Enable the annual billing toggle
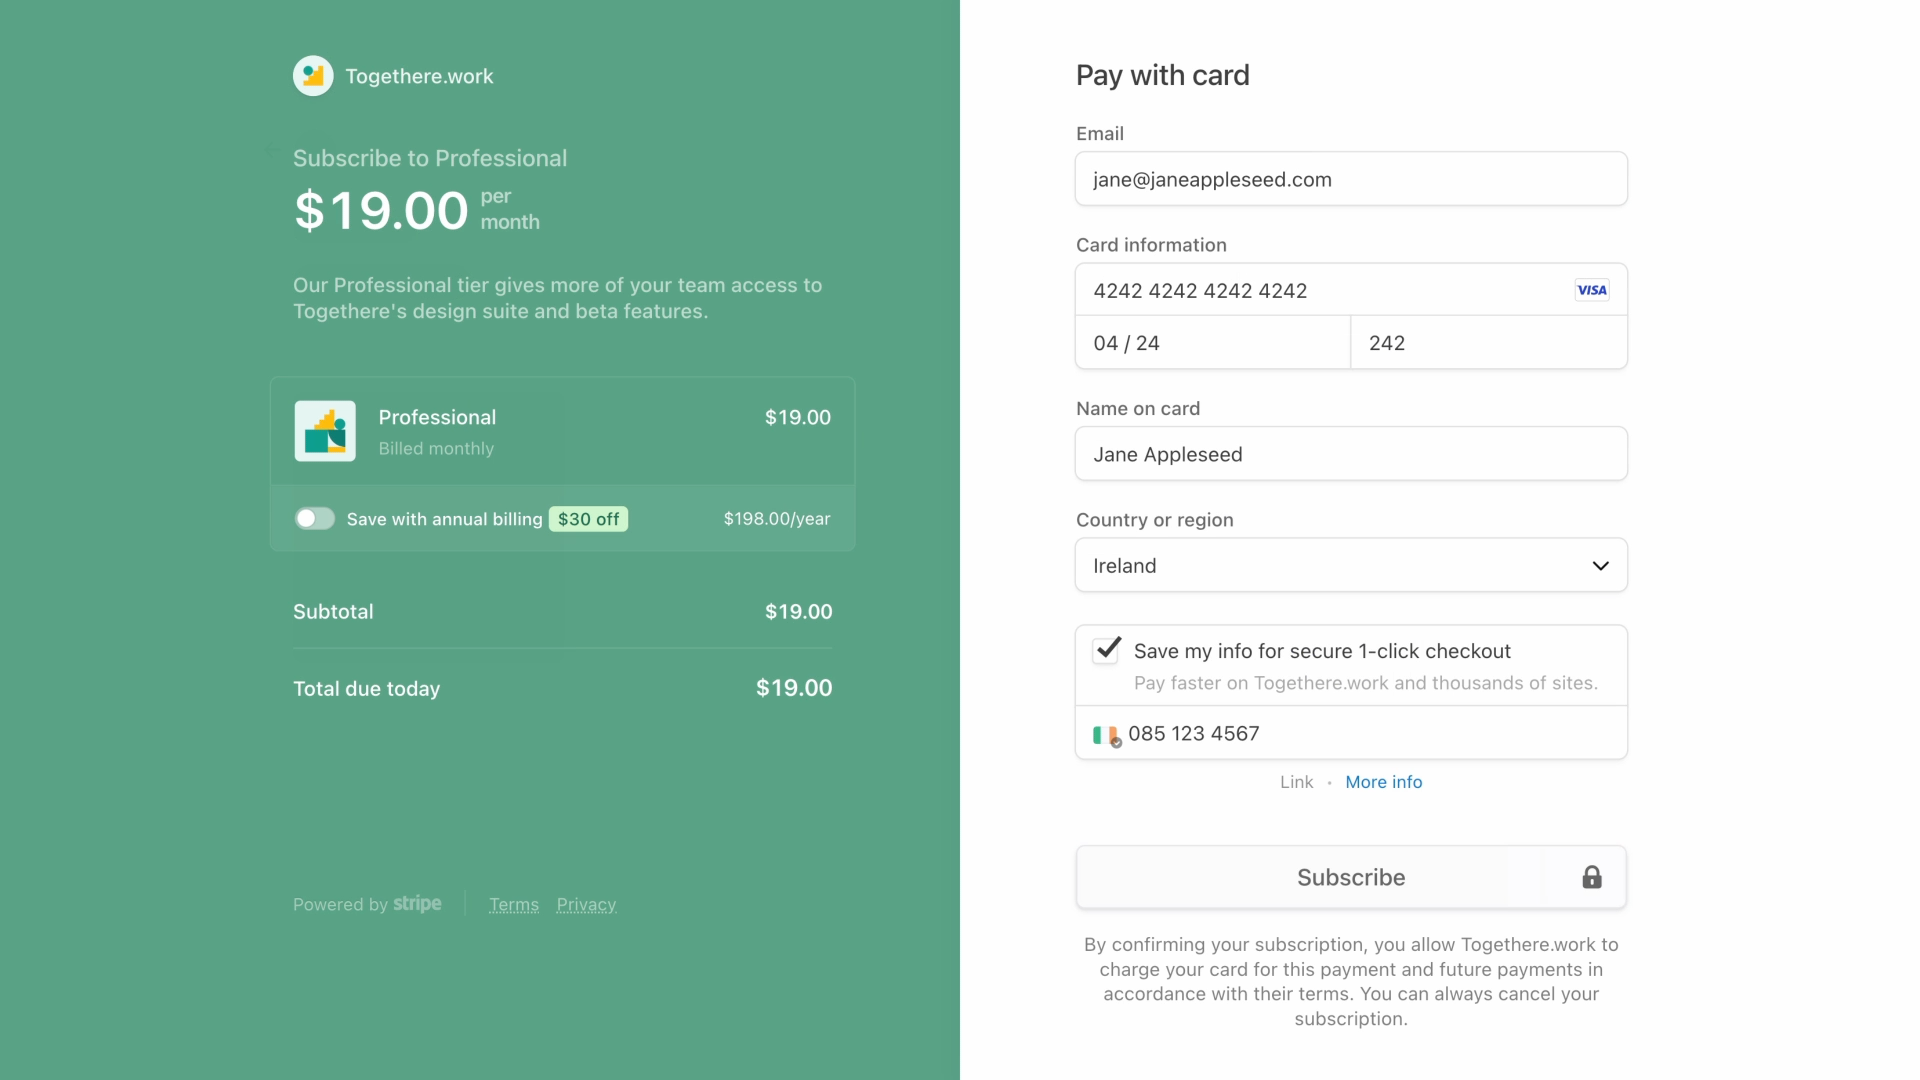 (314, 518)
